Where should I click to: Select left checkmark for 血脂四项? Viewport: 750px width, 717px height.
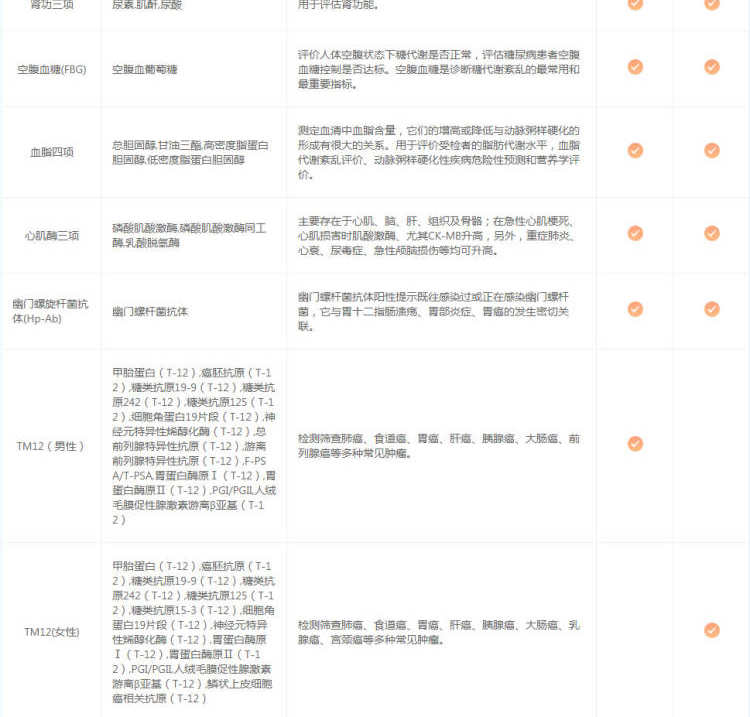tap(635, 151)
